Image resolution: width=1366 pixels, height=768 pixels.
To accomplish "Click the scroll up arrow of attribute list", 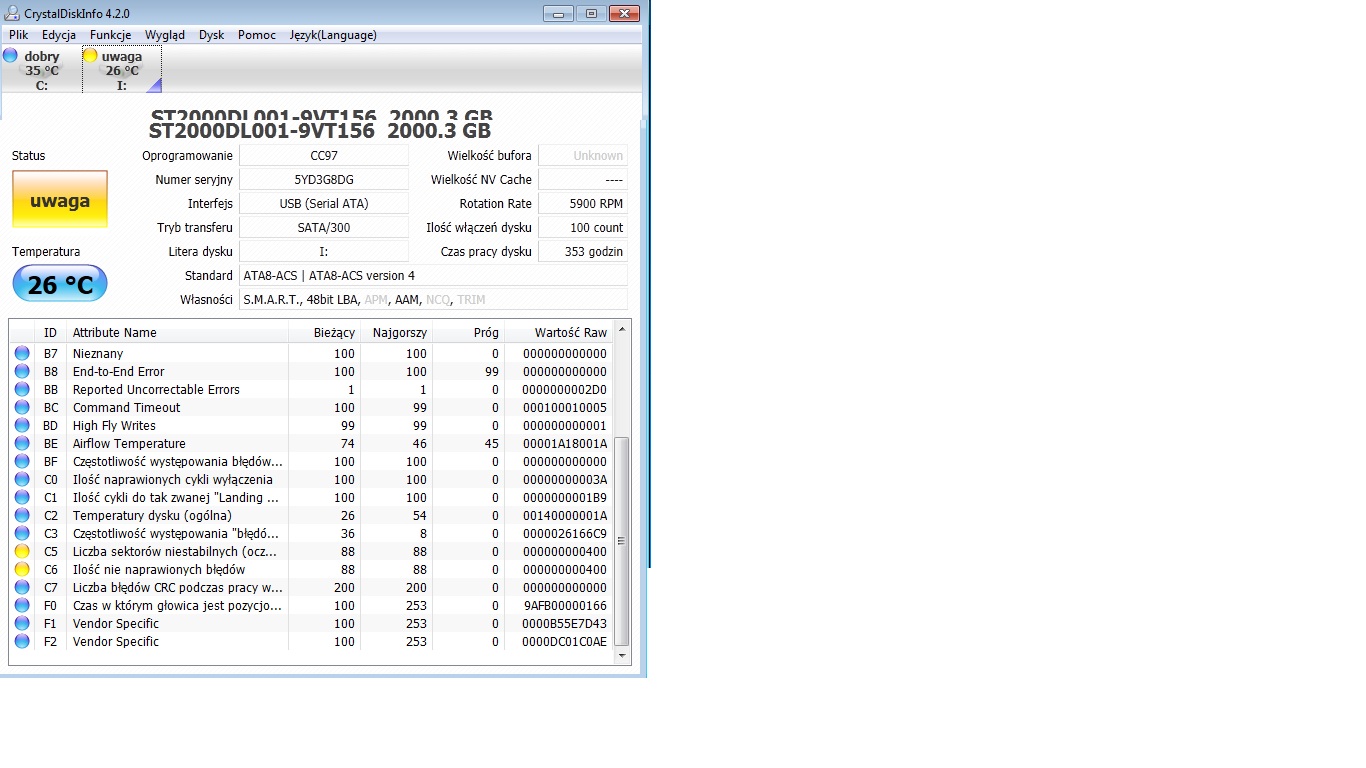I will 622,329.
